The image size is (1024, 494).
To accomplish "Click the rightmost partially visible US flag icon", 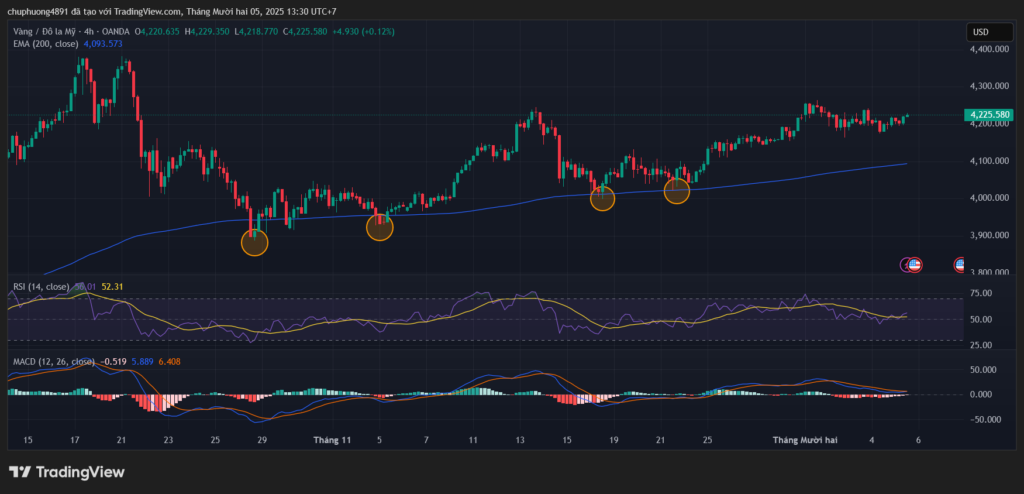I will pos(961,265).
